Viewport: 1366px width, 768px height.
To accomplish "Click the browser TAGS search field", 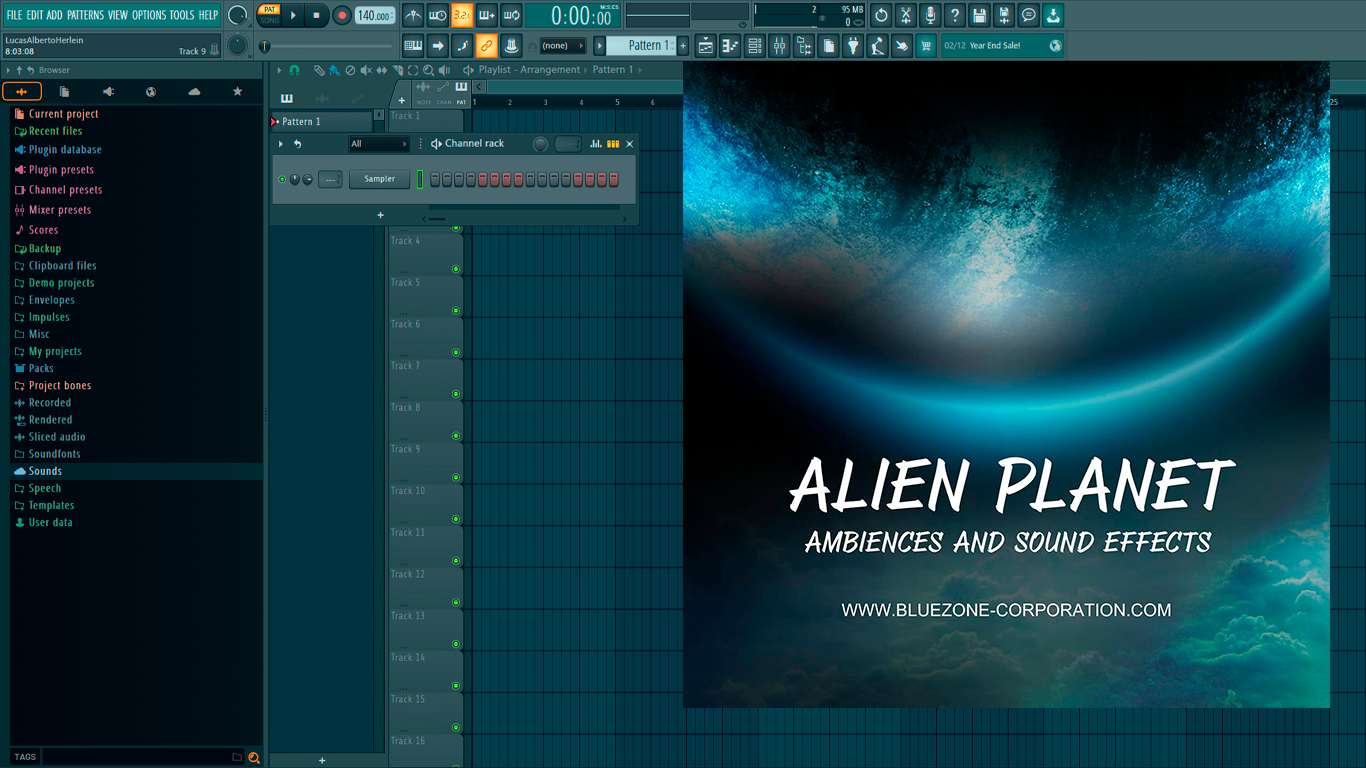I will (x=143, y=757).
